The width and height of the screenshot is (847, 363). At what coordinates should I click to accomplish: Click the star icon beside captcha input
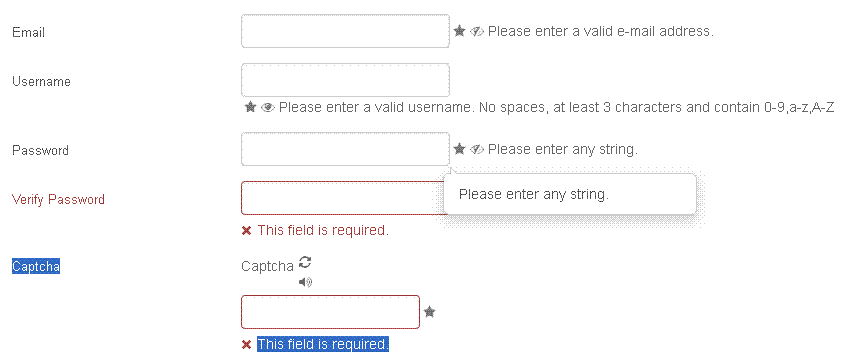pyautogui.click(x=429, y=312)
